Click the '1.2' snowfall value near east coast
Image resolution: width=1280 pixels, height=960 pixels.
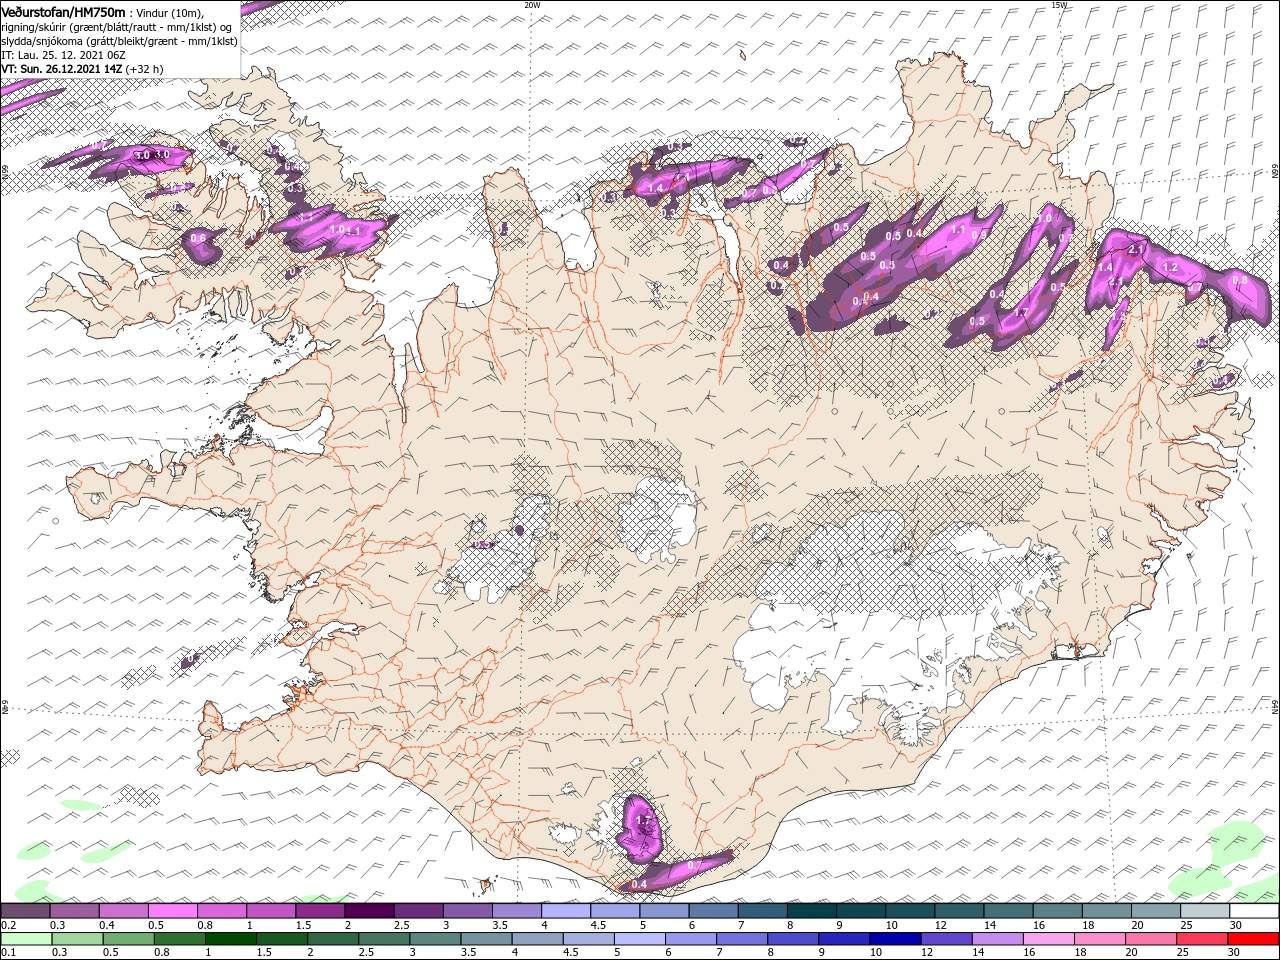coord(1170,268)
